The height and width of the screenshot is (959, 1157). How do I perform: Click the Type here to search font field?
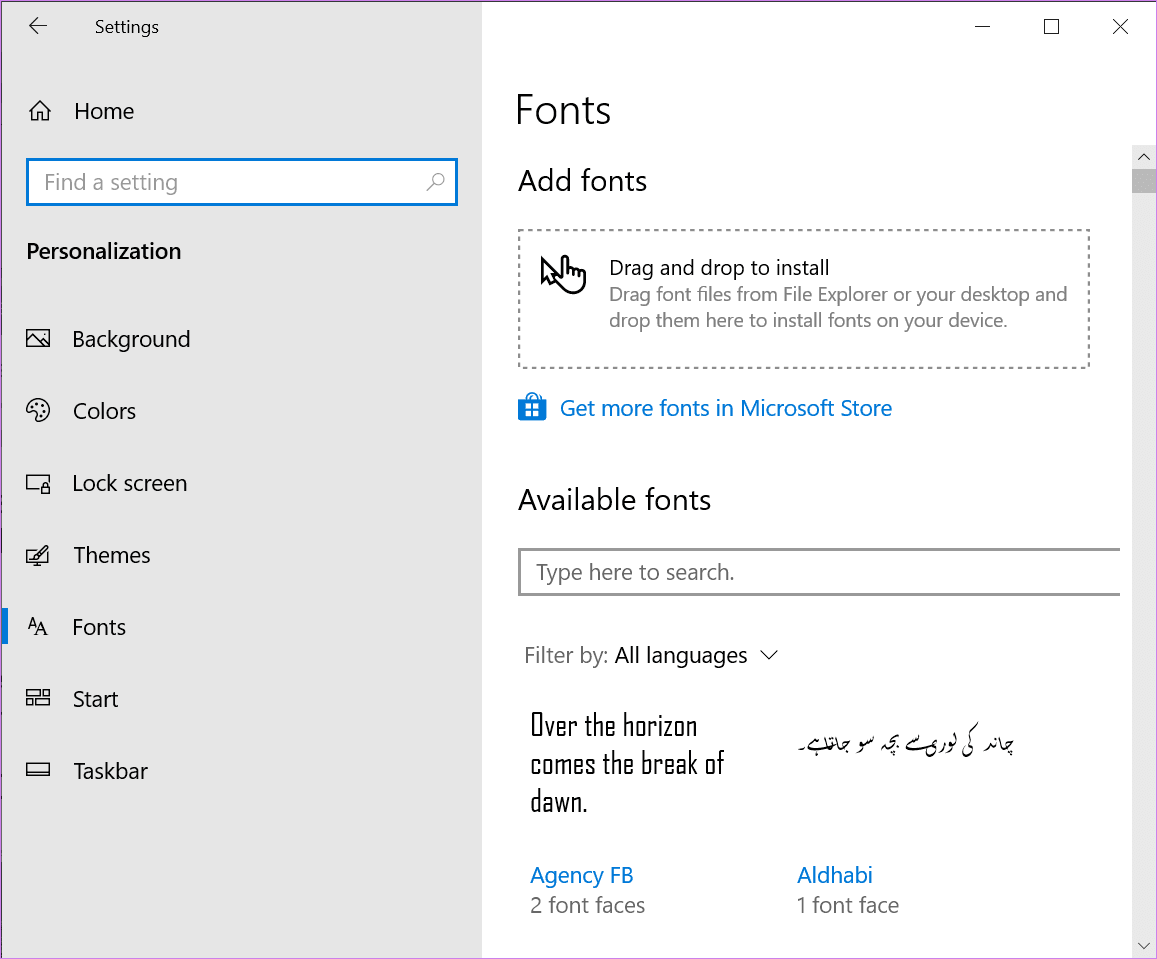pyautogui.click(x=819, y=572)
